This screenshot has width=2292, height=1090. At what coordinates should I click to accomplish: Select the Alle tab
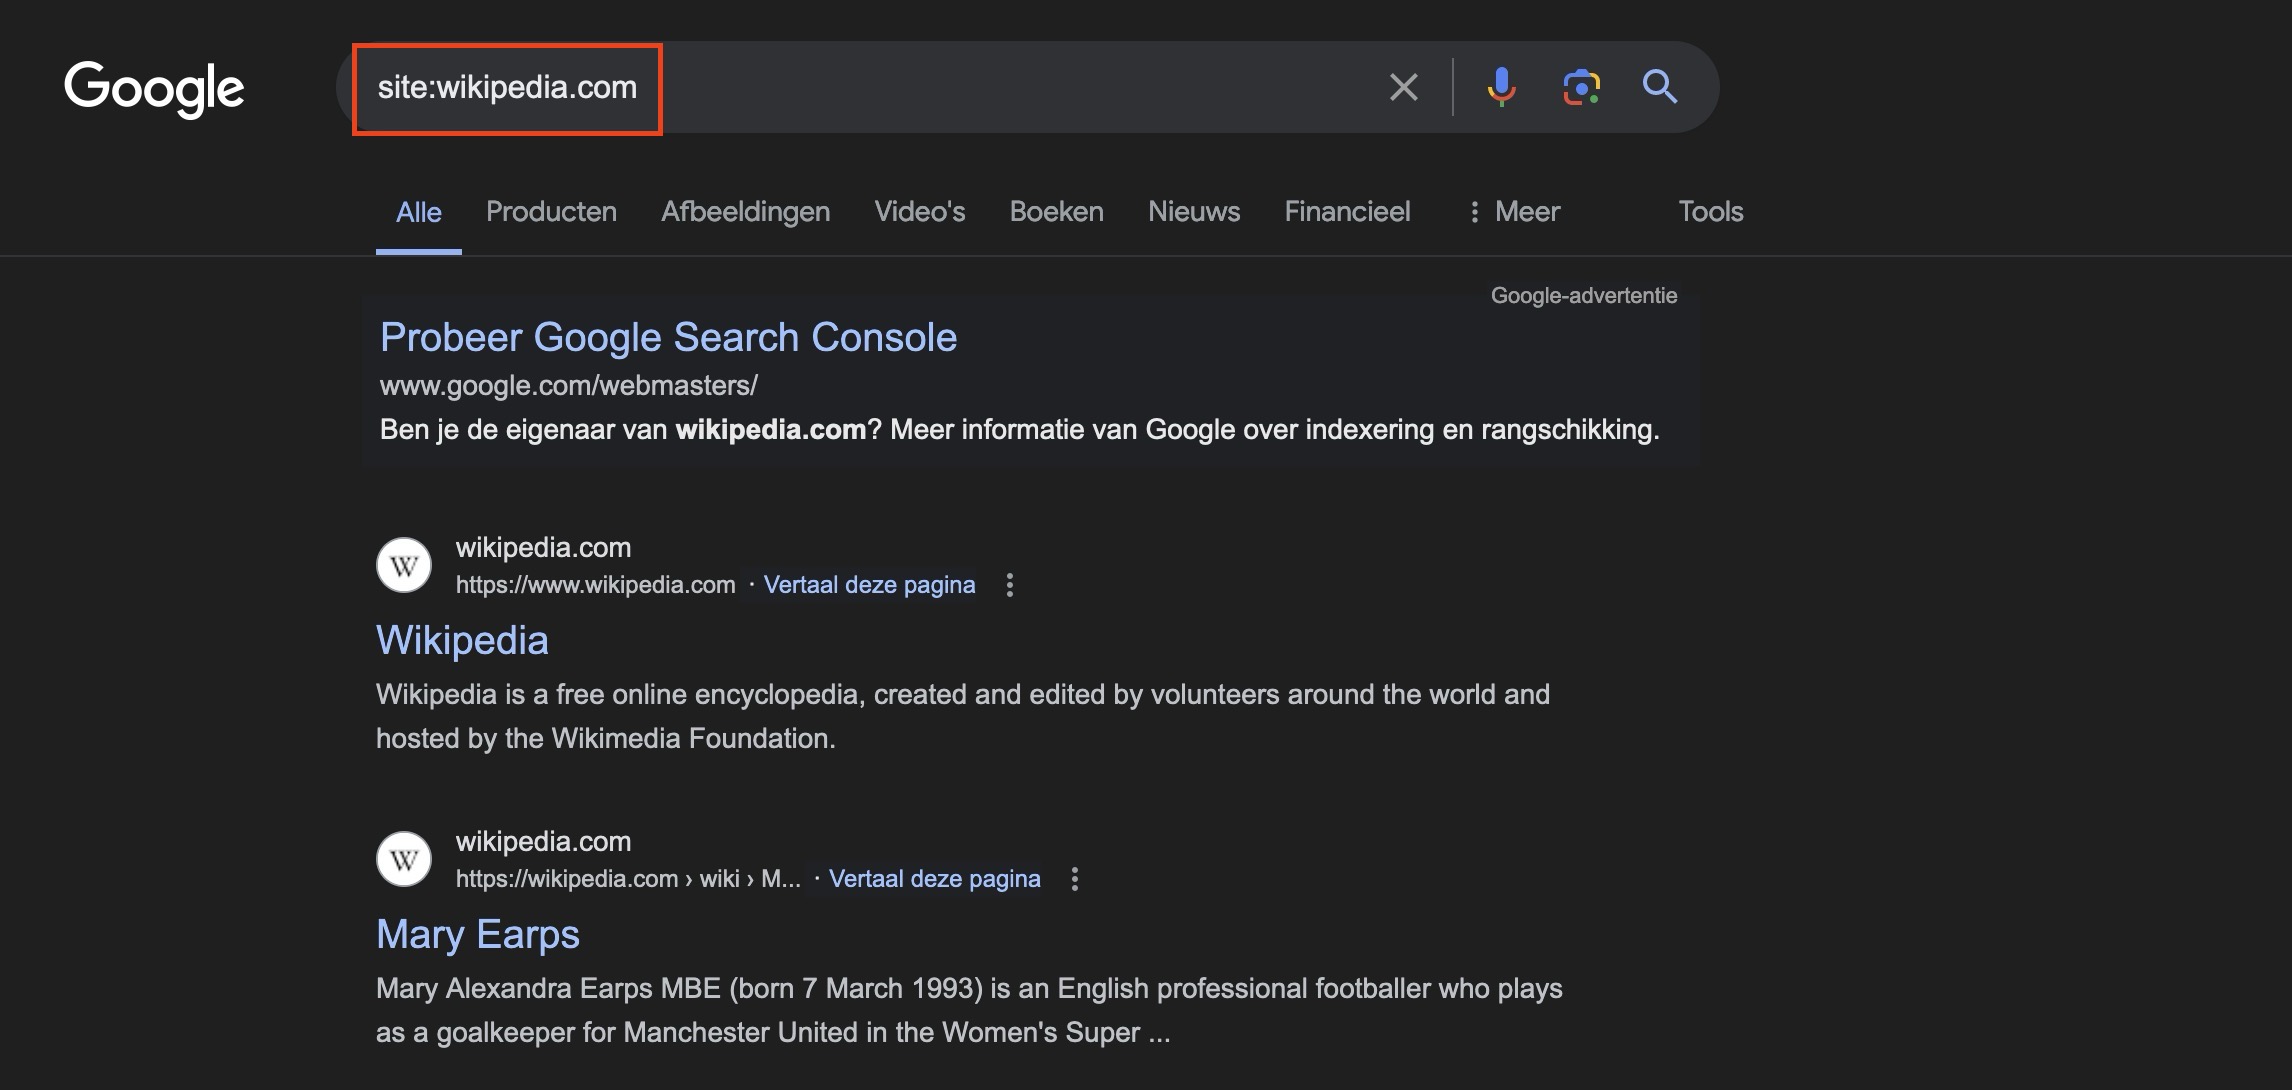418,212
